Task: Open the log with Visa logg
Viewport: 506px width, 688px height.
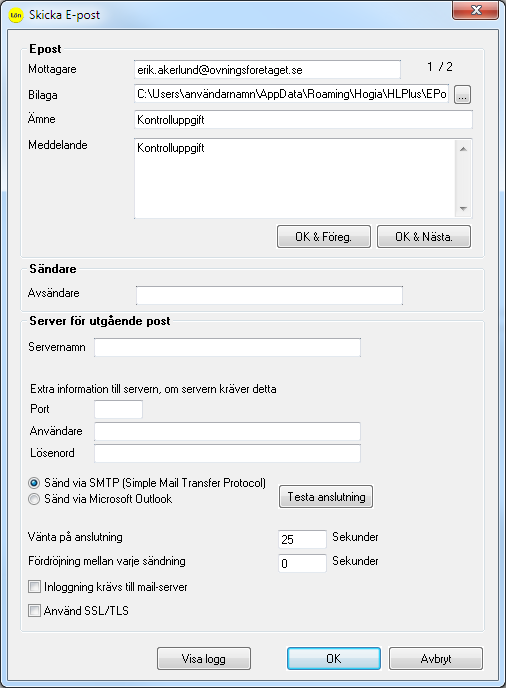Action: 204,659
